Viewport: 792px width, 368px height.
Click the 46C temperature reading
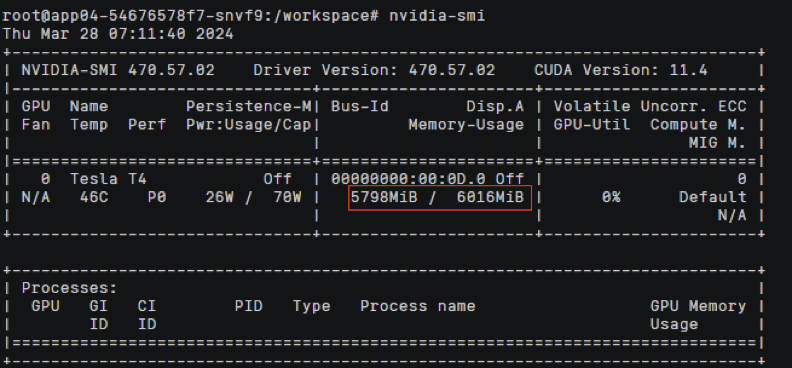pos(94,197)
